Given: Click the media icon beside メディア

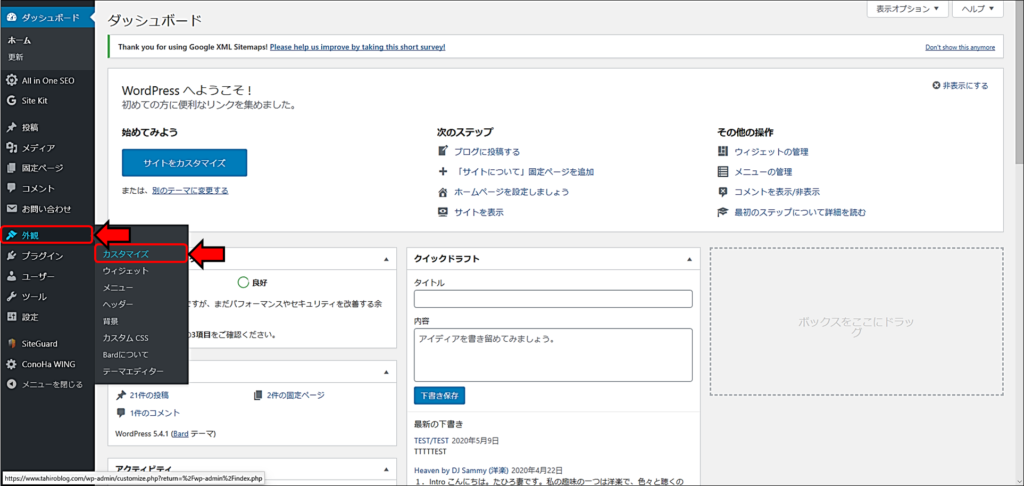Looking at the screenshot, I should [x=12, y=148].
